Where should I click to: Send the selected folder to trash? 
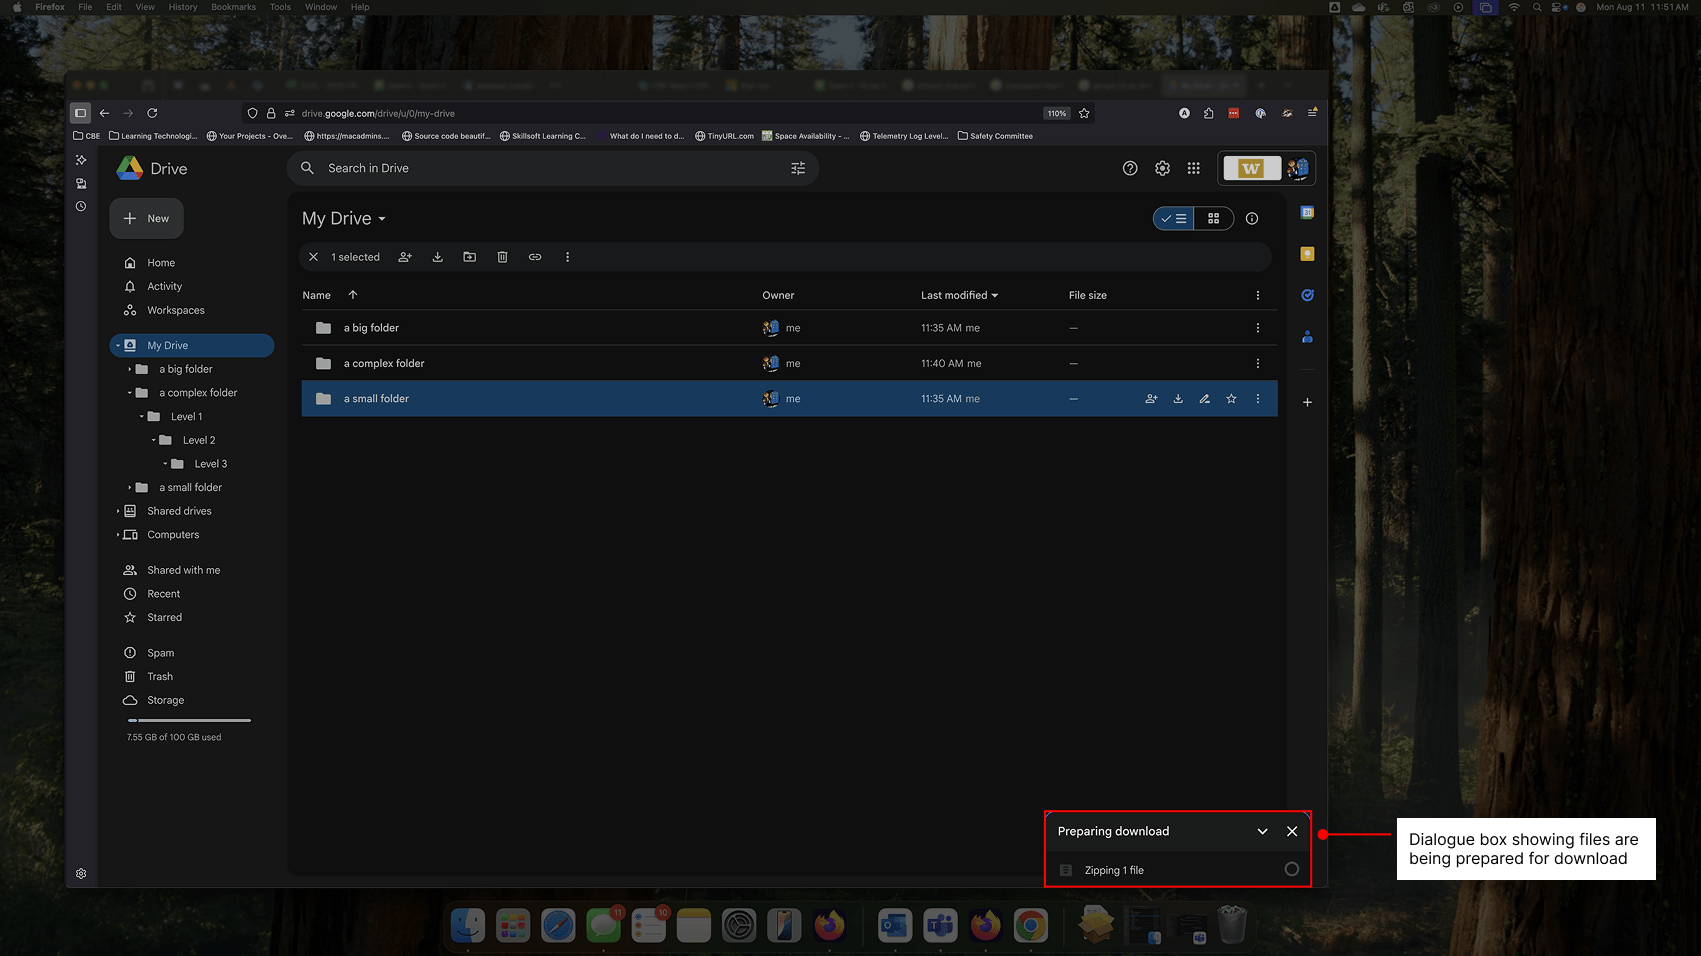pyautogui.click(x=502, y=257)
